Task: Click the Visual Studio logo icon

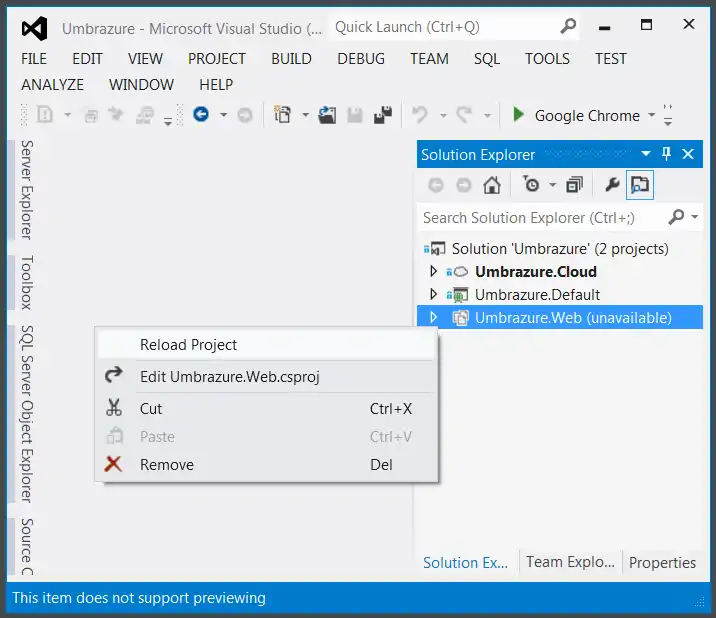Action: point(35,28)
